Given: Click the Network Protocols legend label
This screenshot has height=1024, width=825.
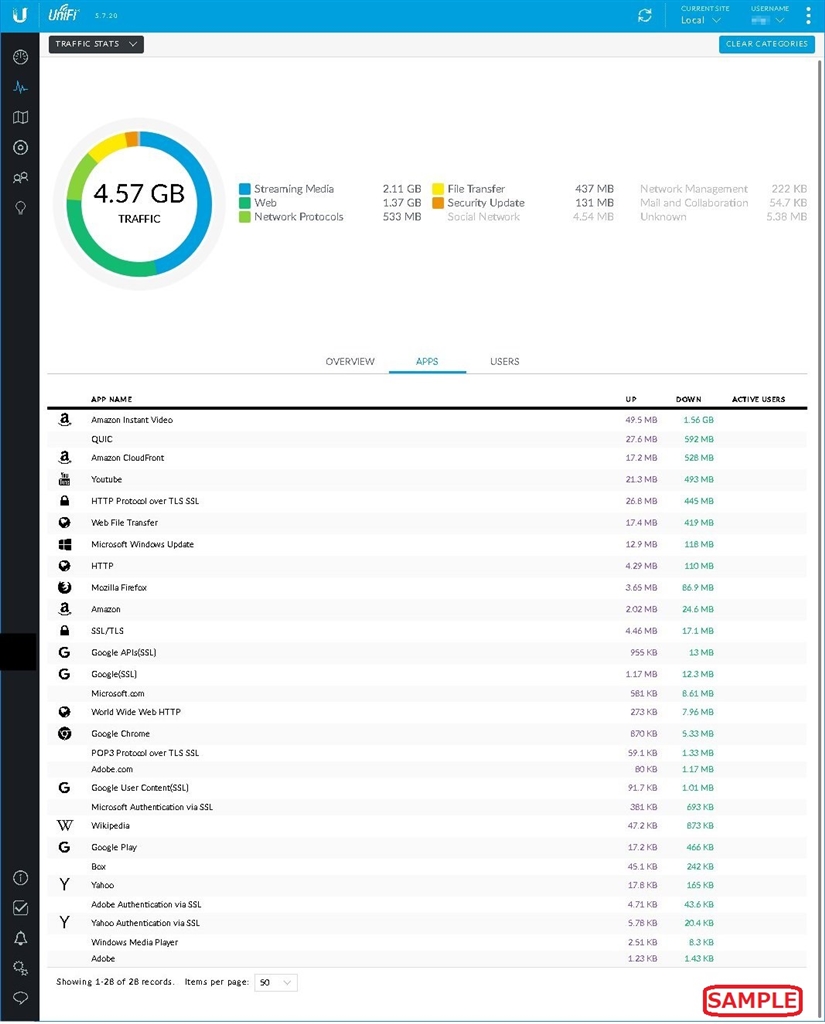Looking at the screenshot, I should point(299,216).
